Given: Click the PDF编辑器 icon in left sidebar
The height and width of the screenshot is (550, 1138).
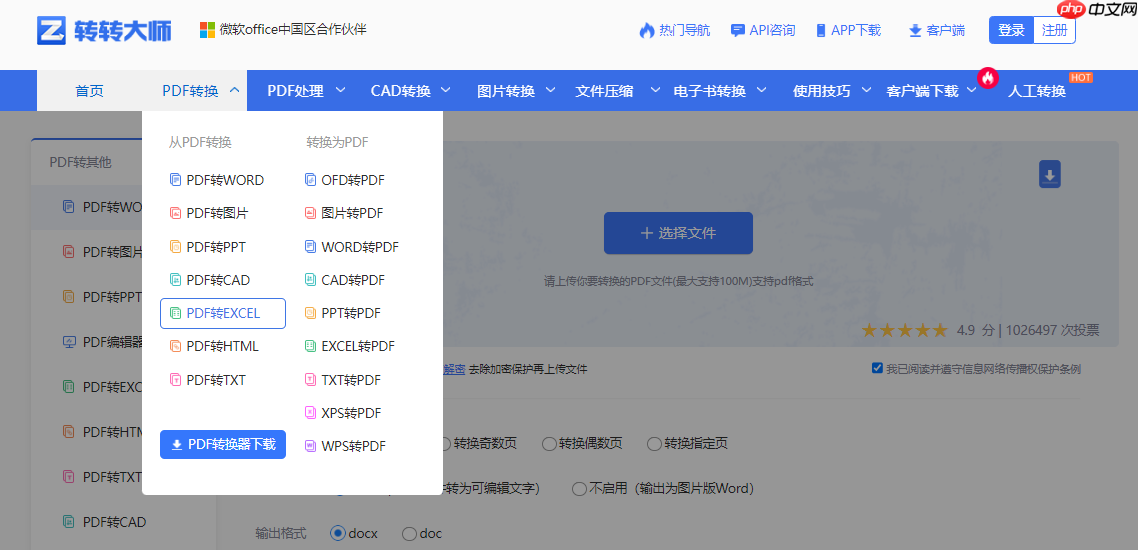Looking at the screenshot, I should point(69,342).
